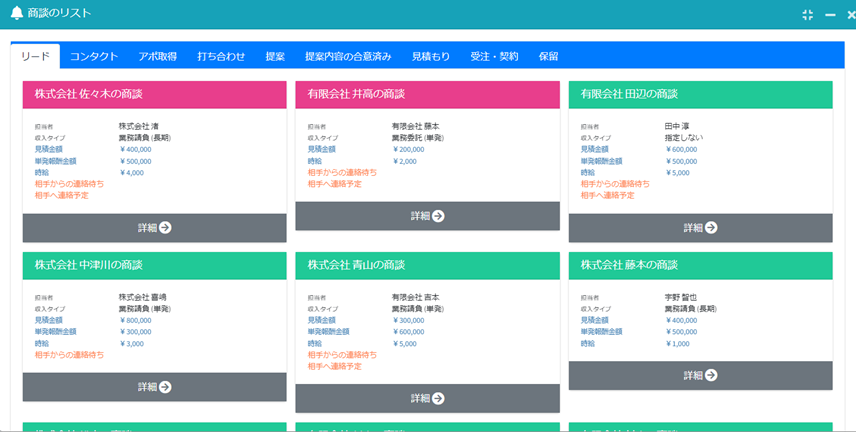
Task: Click 相手からの連絡待ち in 中津川 card
Action: [69, 354]
